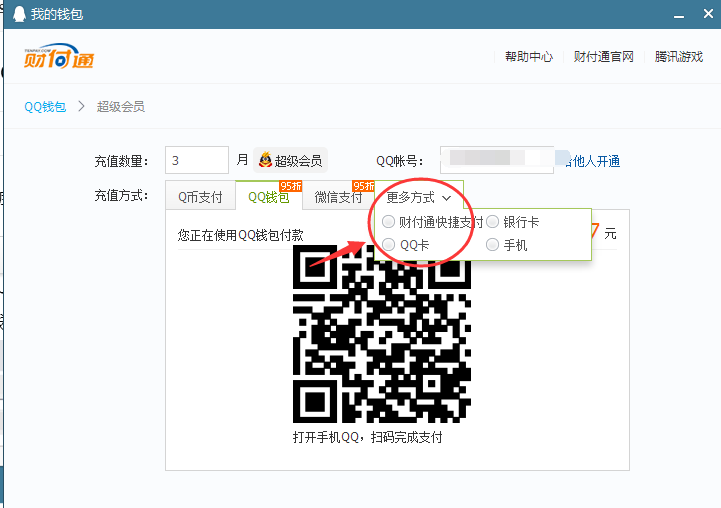Screen dimensions: 721x508
Task: Choose 手机 payment radio option
Action: click(492, 245)
